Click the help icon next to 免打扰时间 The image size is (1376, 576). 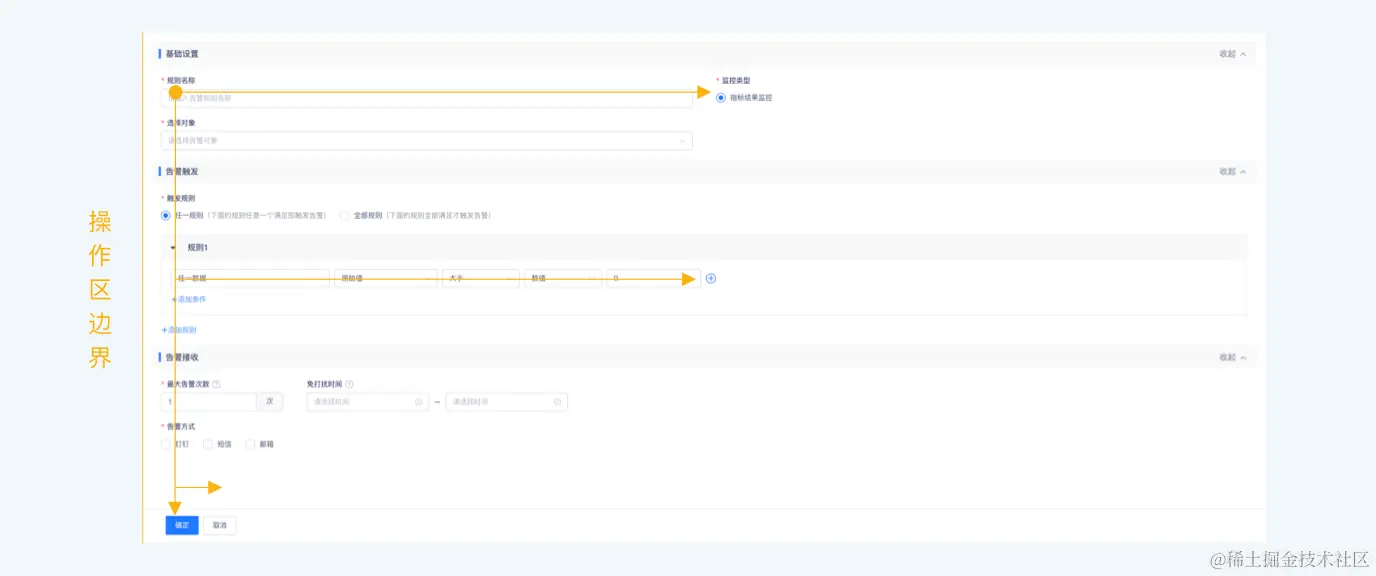349,384
